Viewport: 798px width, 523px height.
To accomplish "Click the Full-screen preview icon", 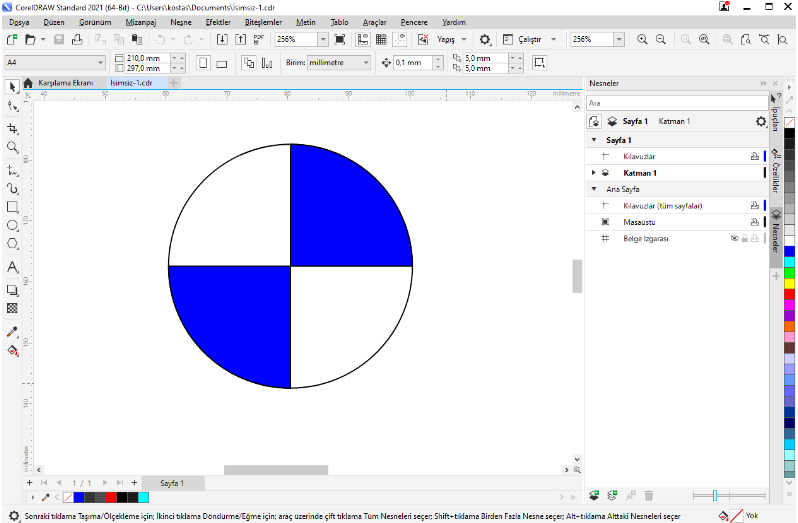I will (x=340, y=39).
